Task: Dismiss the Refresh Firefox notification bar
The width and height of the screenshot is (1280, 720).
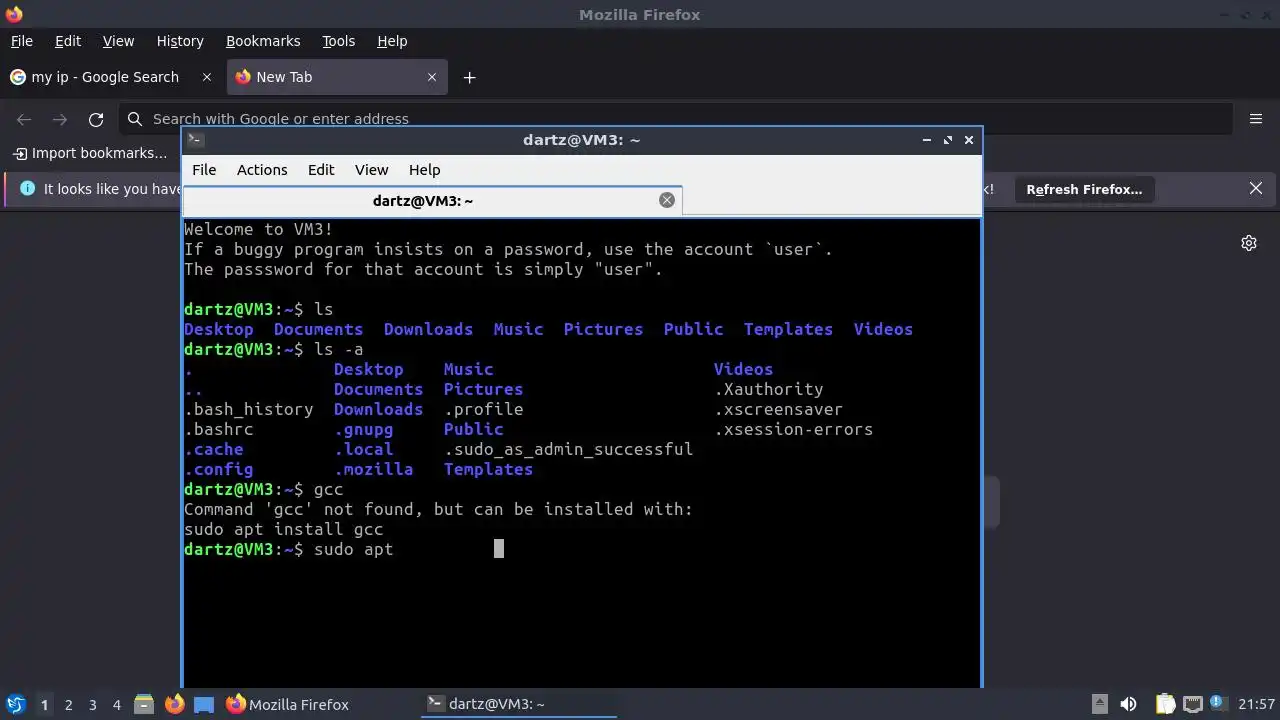Action: point(1256,188)
